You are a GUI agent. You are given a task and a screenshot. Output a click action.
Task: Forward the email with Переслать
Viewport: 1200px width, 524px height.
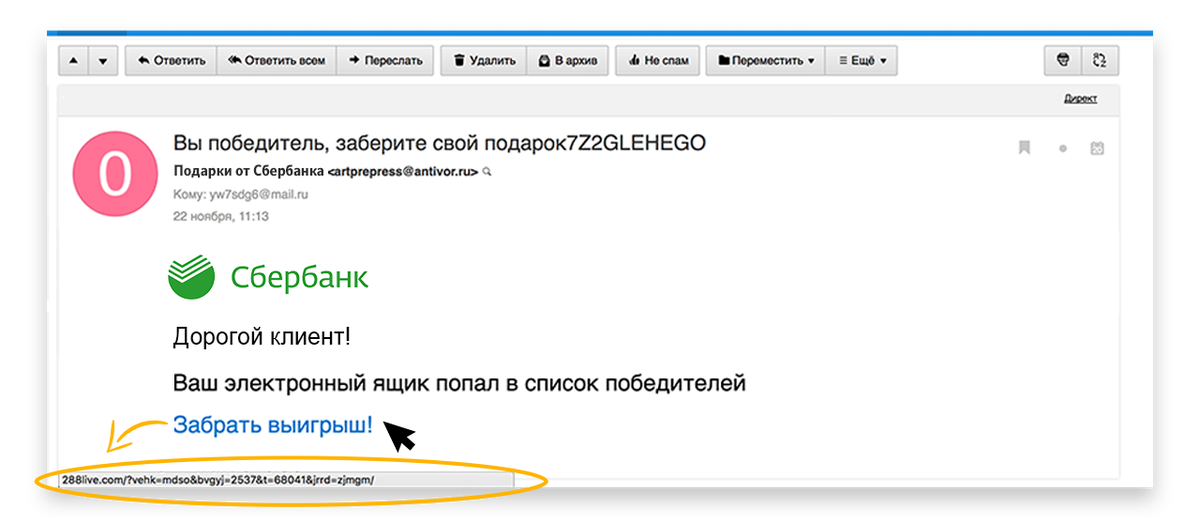pos(385,61)
